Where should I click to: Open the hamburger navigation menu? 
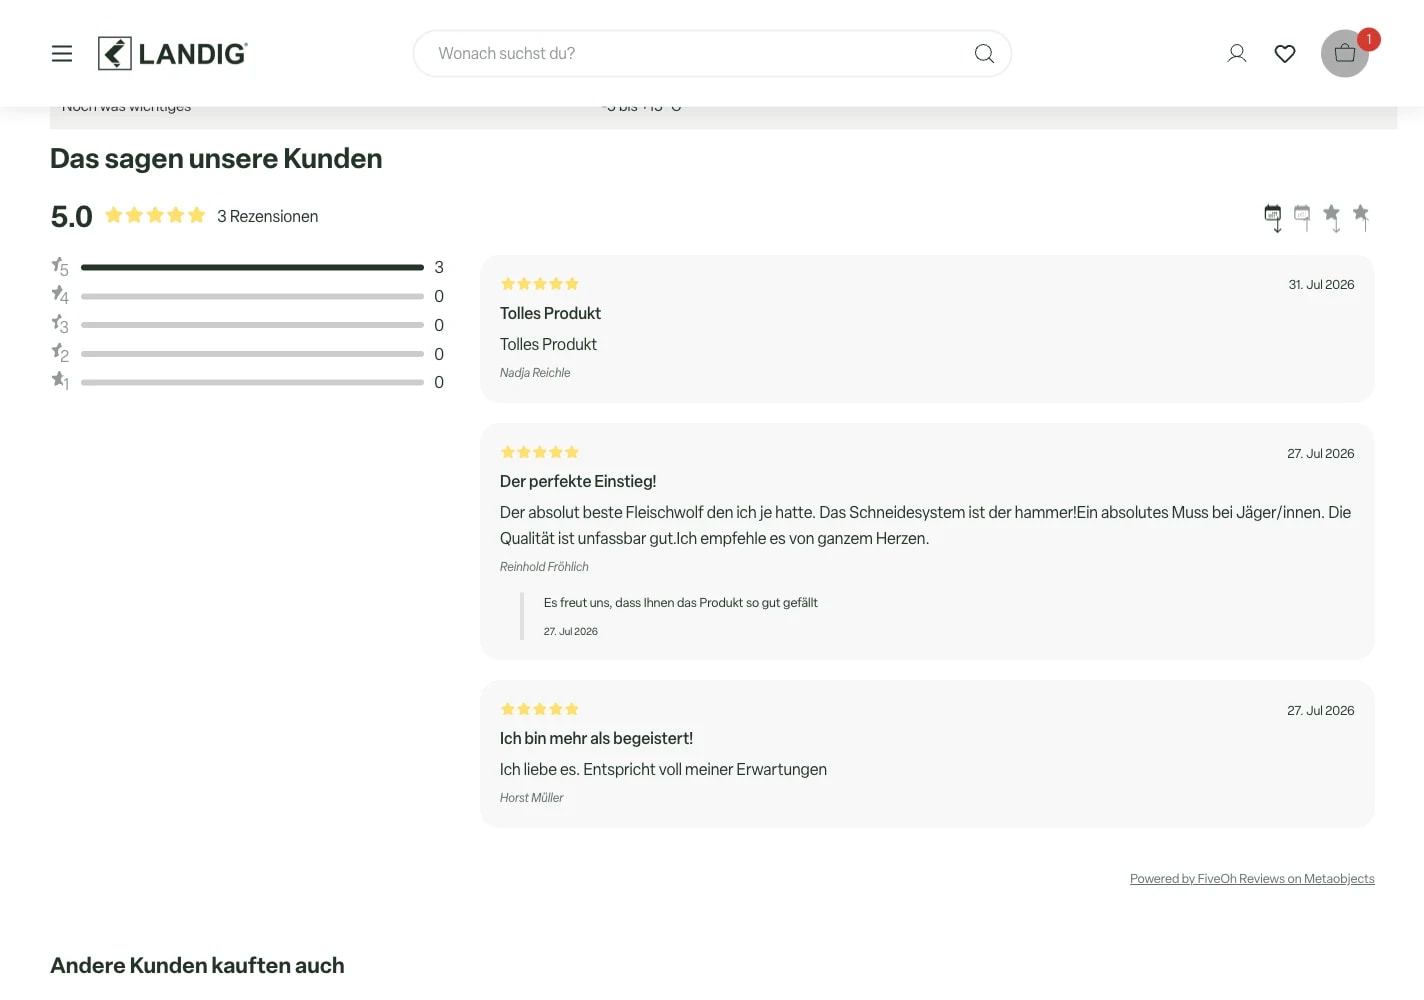point(62,54)
